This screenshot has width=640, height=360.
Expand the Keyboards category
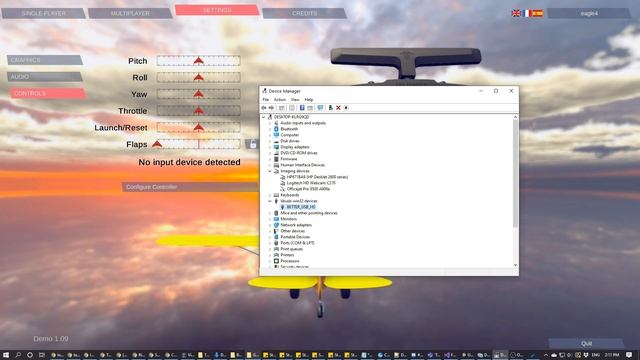[x=270, y=195]
